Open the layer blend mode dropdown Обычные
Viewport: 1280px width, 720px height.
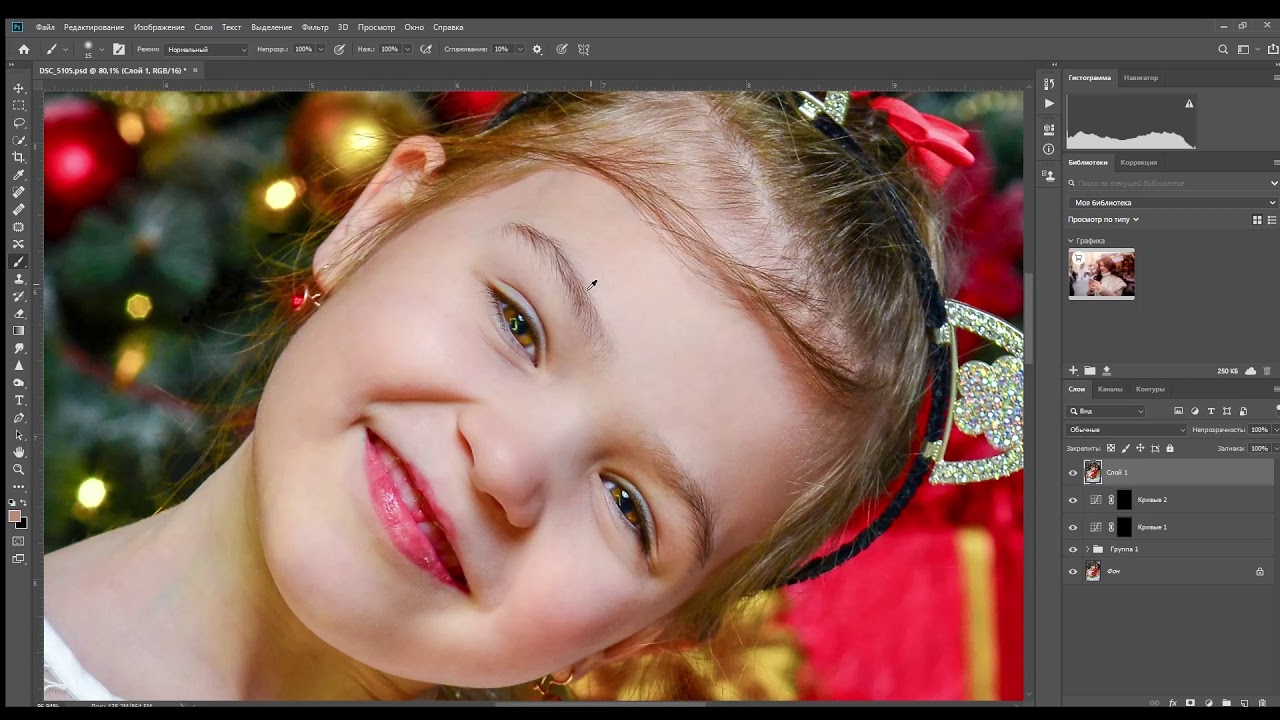[x=1126, y=430]
